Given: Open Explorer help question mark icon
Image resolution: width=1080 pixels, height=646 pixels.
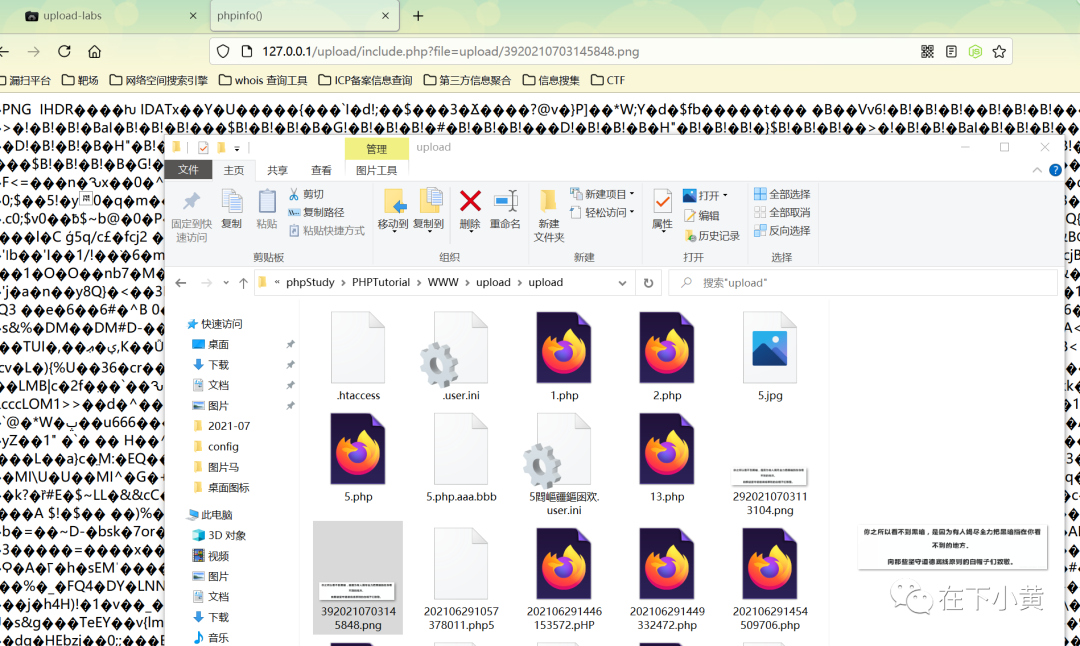Looking at the screenshot, I should pyautogui.click(x=1055, y=170).
